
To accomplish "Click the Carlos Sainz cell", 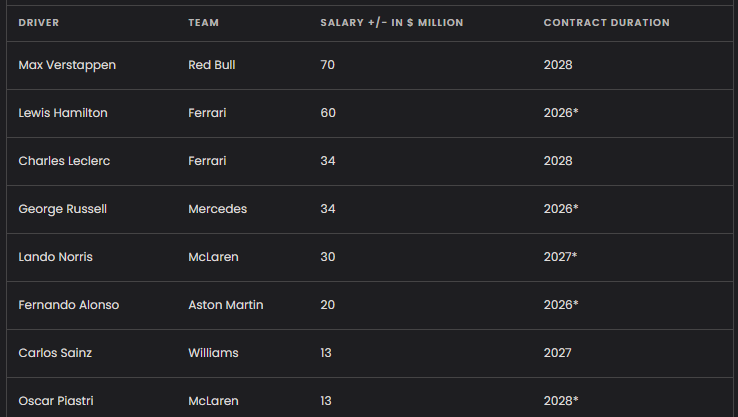I will [55, 353].
